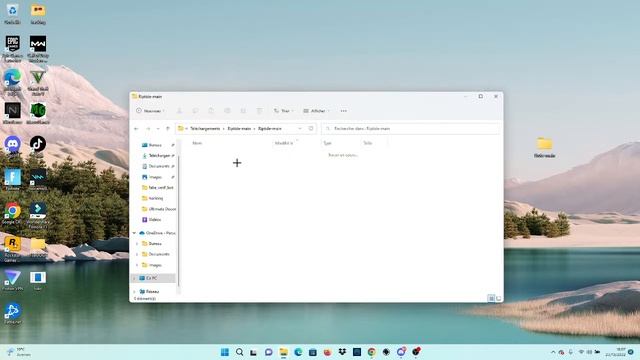The width and height of the screenshot is (640, 360).
Task: Click the Back navigation arrow
Action: [x=136, y=129]
